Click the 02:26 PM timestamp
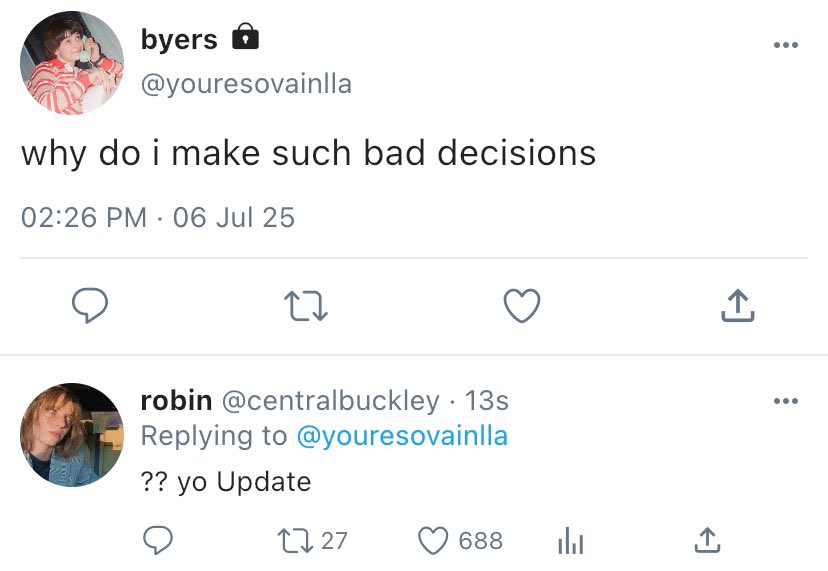828x571 pixels. pyautogui.click(x=84, y=217)
